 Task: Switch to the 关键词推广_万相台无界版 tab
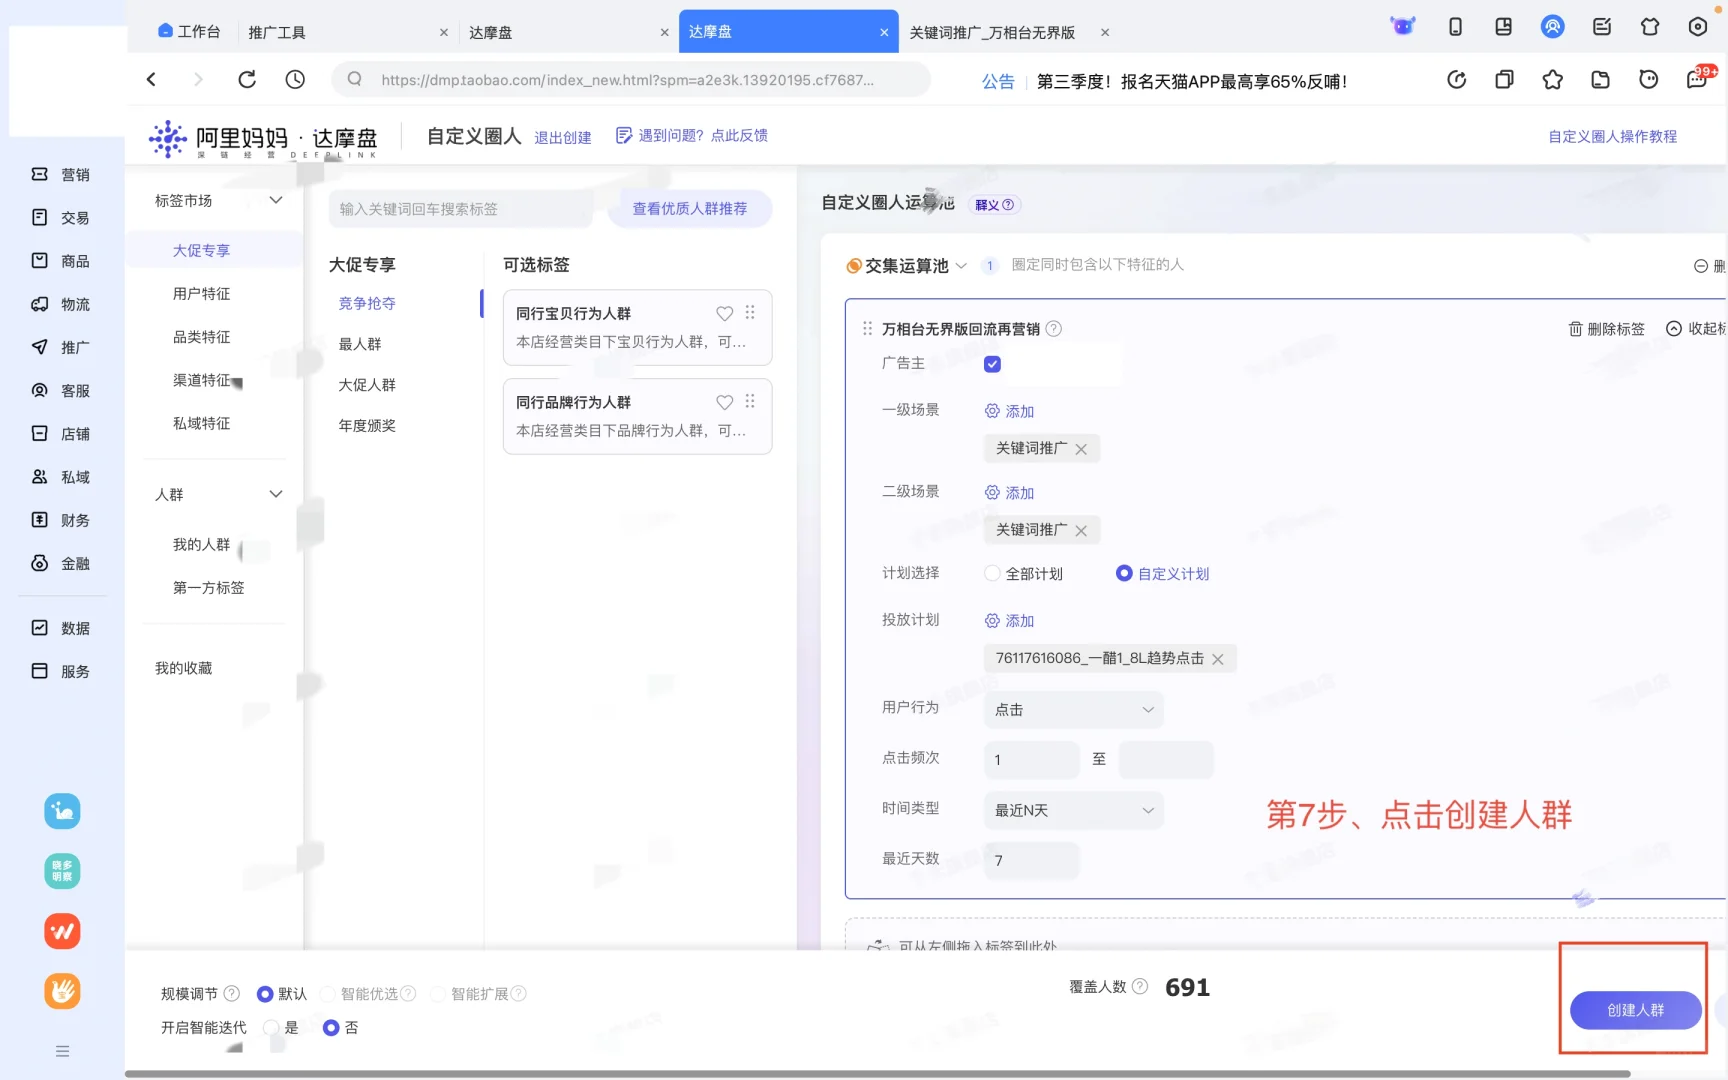point(994,32)
